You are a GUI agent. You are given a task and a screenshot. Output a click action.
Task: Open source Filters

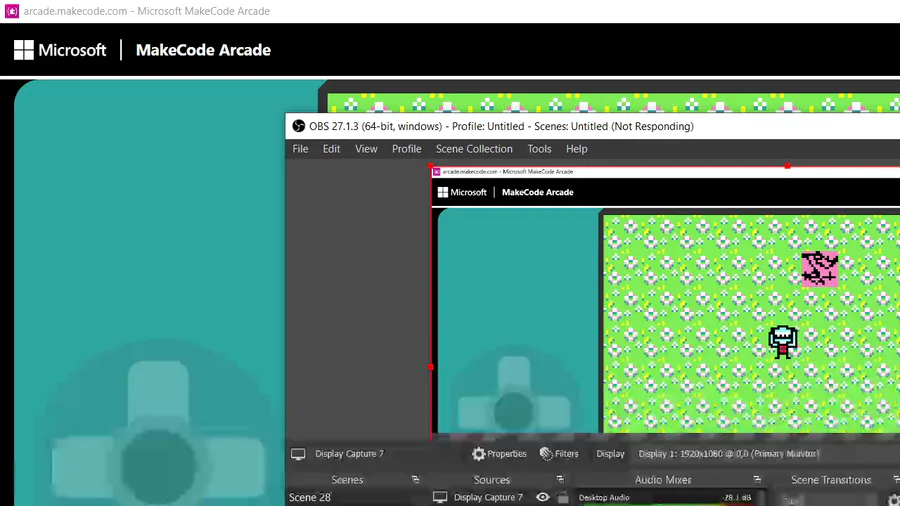[559, 454]
